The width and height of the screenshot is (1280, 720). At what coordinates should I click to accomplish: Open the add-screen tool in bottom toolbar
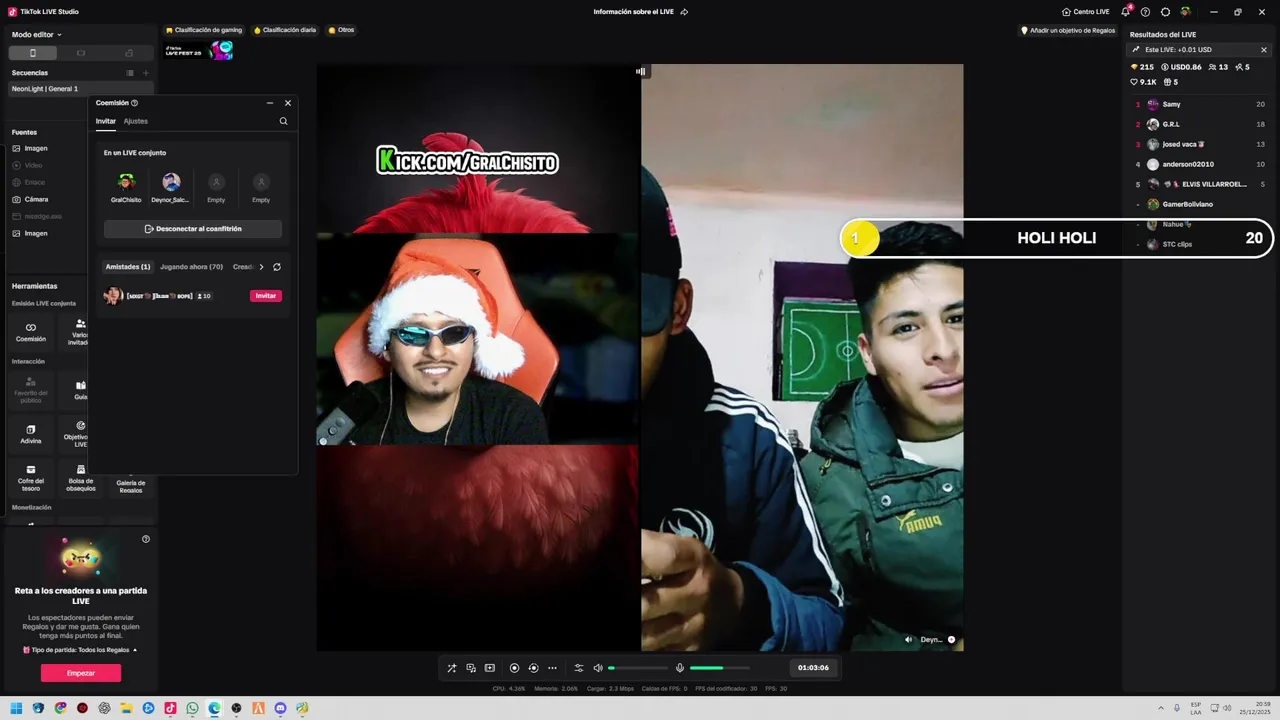click(x=490, y=668)
